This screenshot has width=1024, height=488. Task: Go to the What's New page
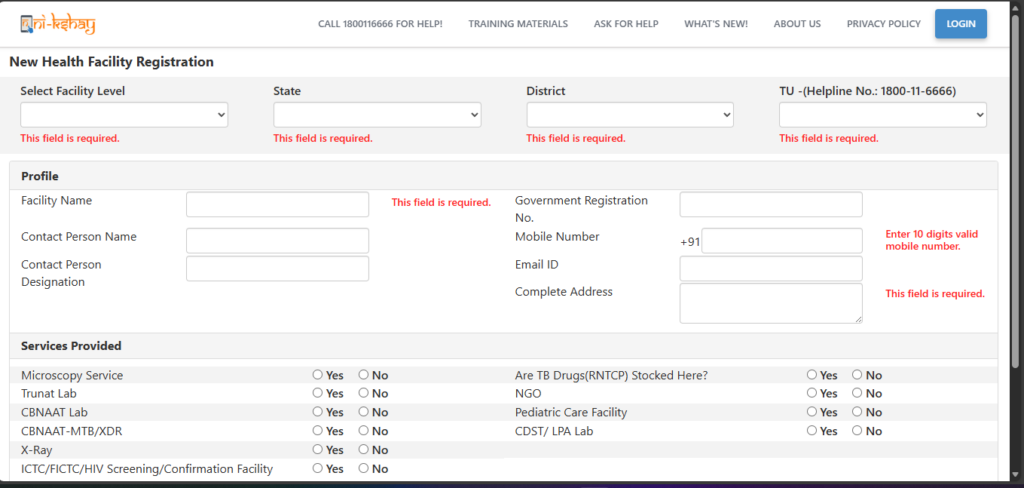[715, 24]
